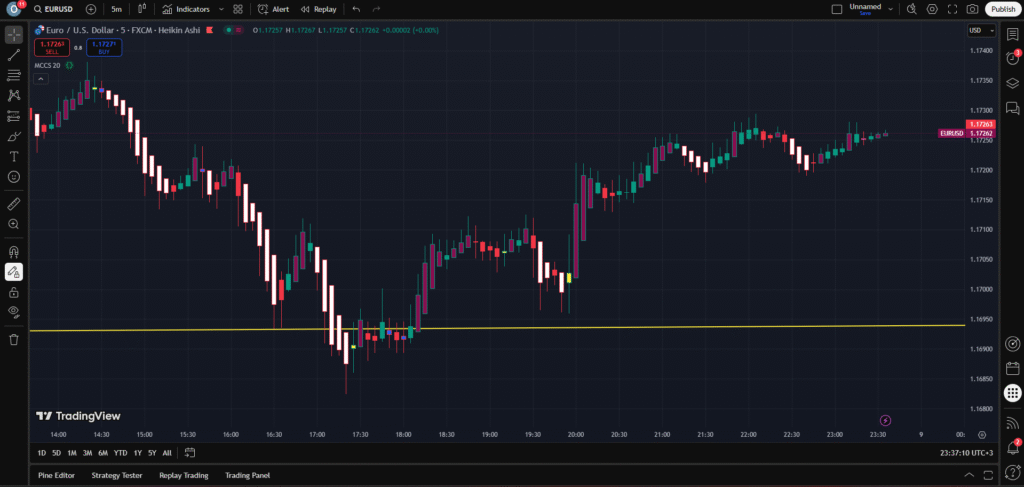Open the Go to date icon
1024x487 pixels.
click(190, 452)
